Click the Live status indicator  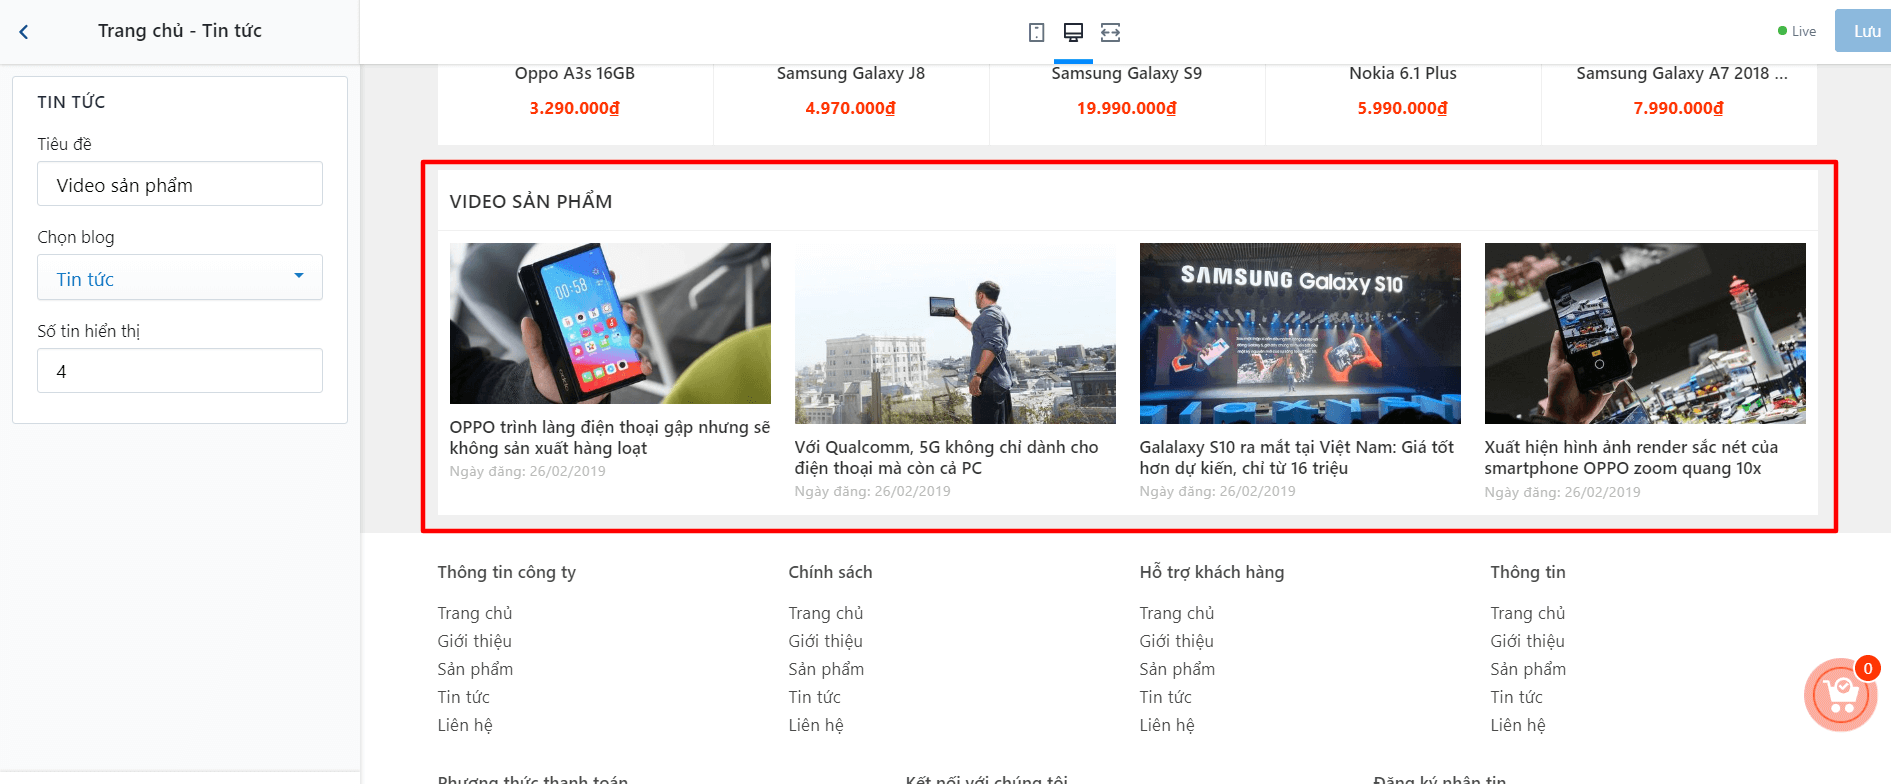point(1797,31)
